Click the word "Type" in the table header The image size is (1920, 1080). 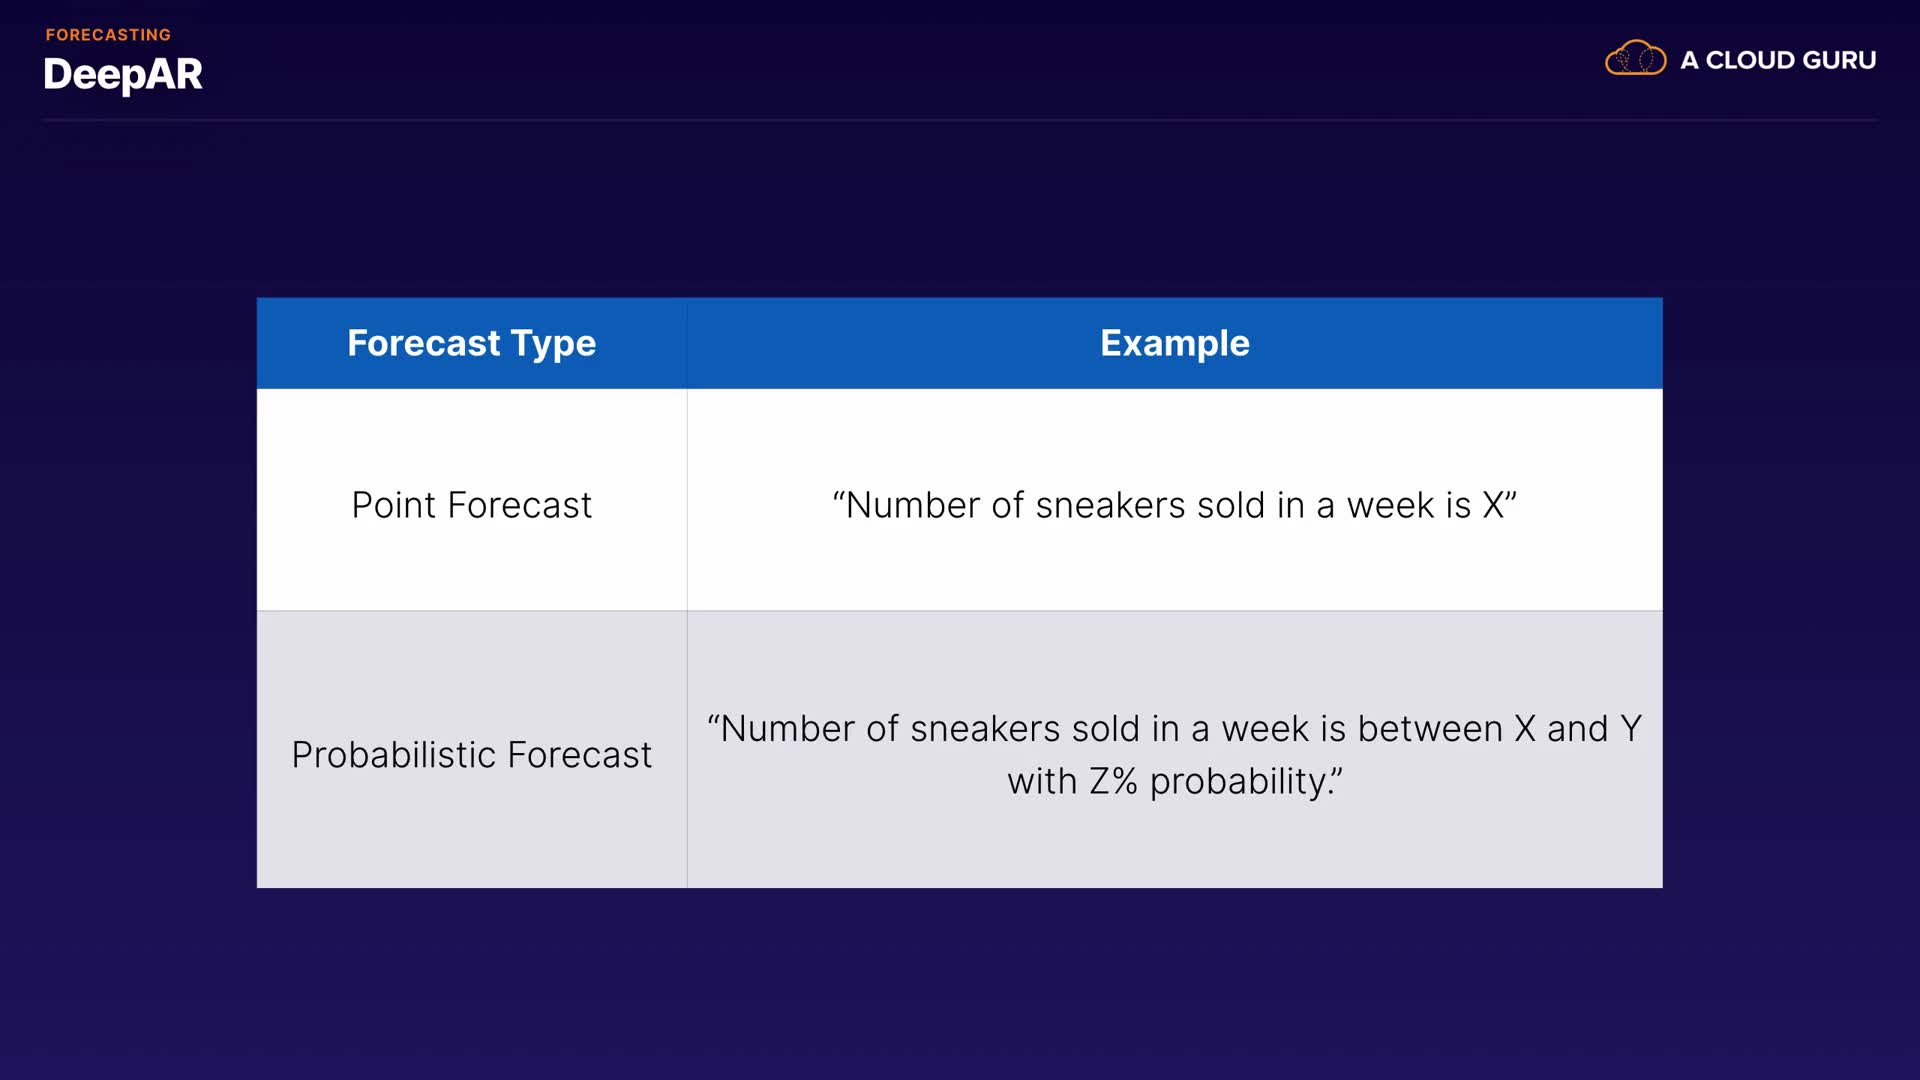[x=553, y=343]
